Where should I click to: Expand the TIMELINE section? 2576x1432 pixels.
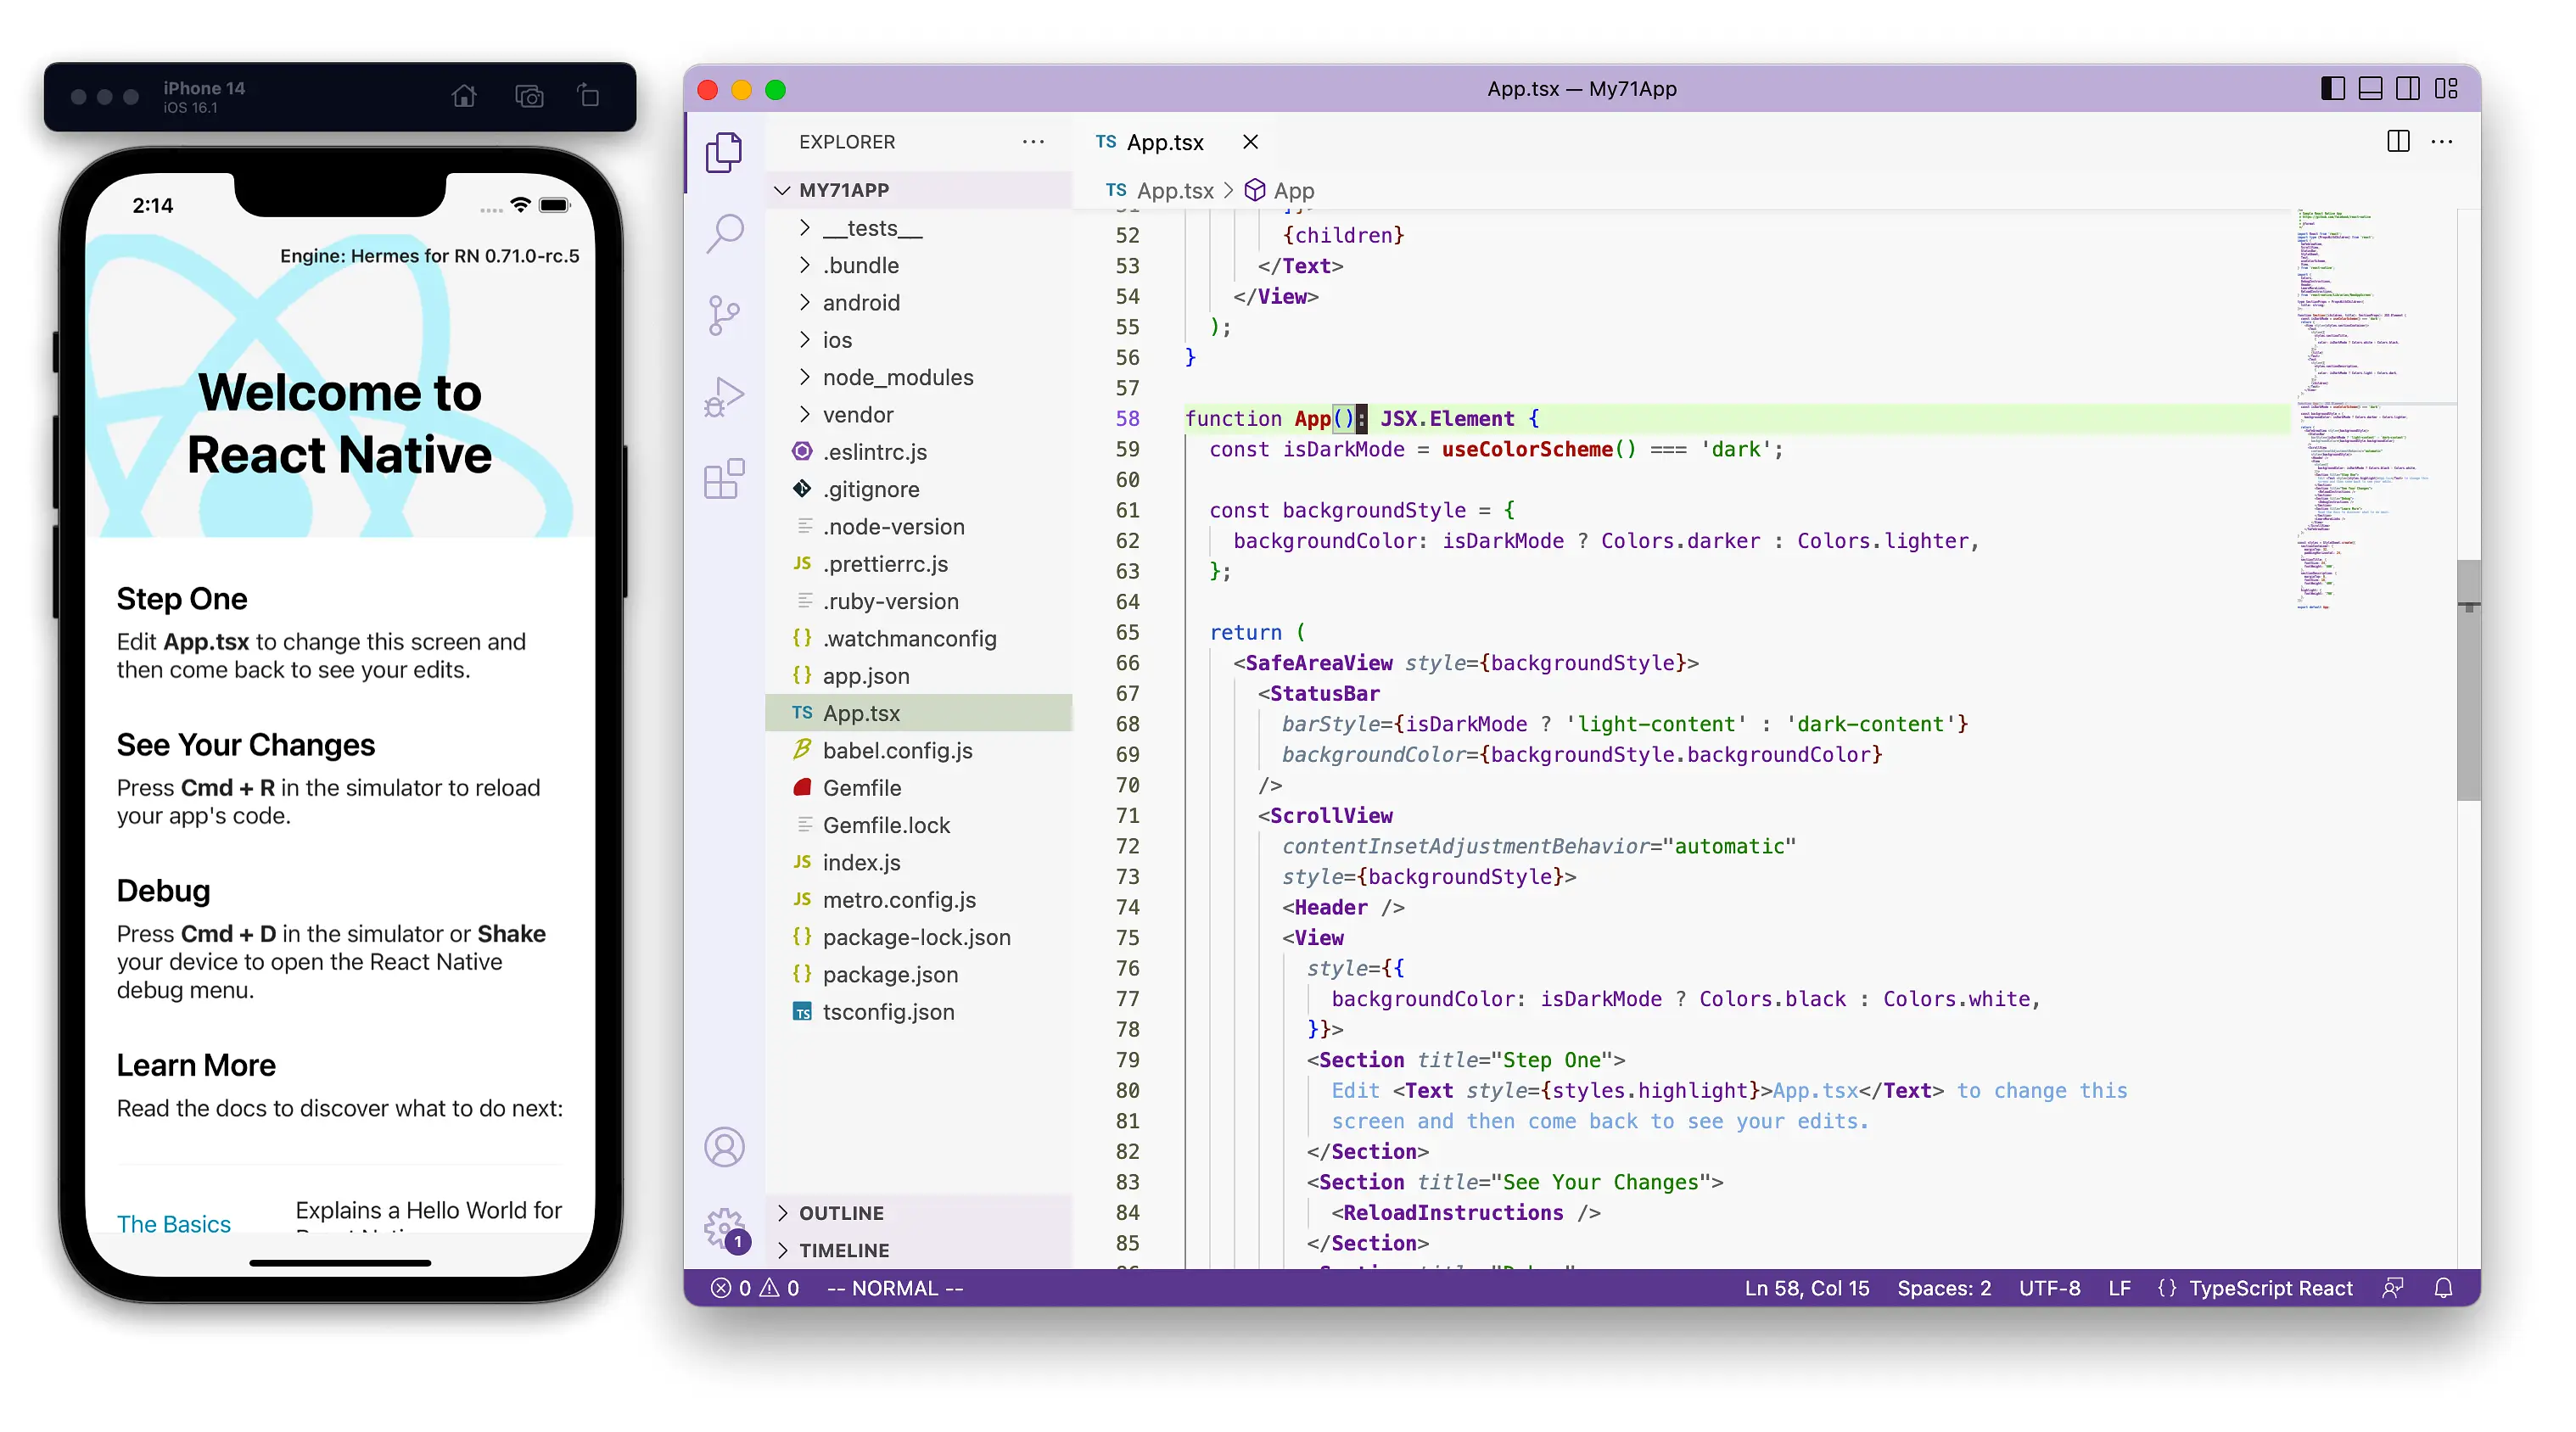click(x=918, y=1250)
